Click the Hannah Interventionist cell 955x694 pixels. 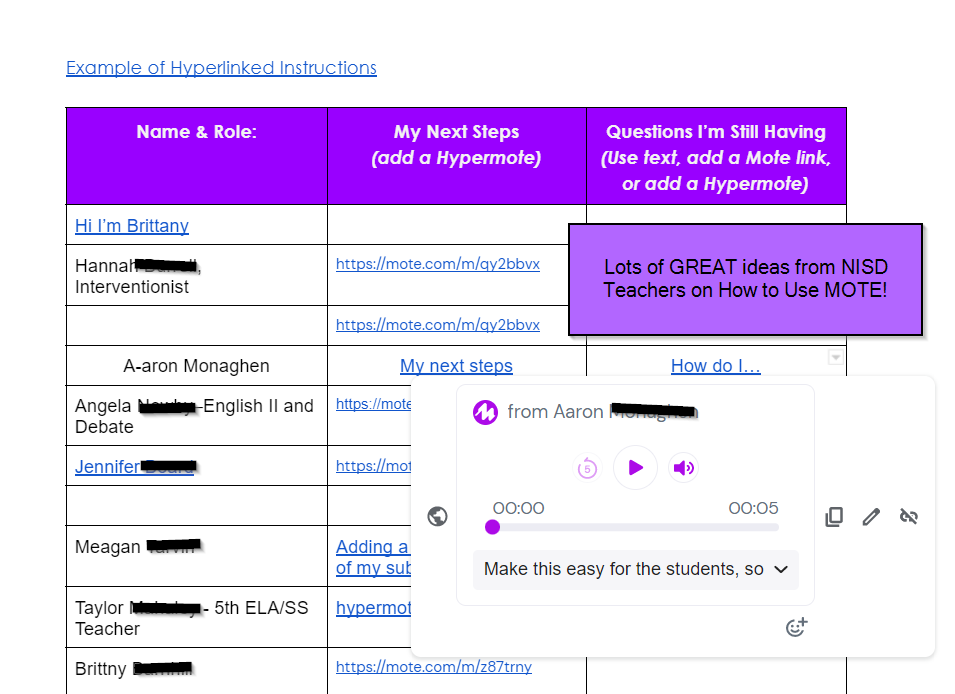click(197, 275)
